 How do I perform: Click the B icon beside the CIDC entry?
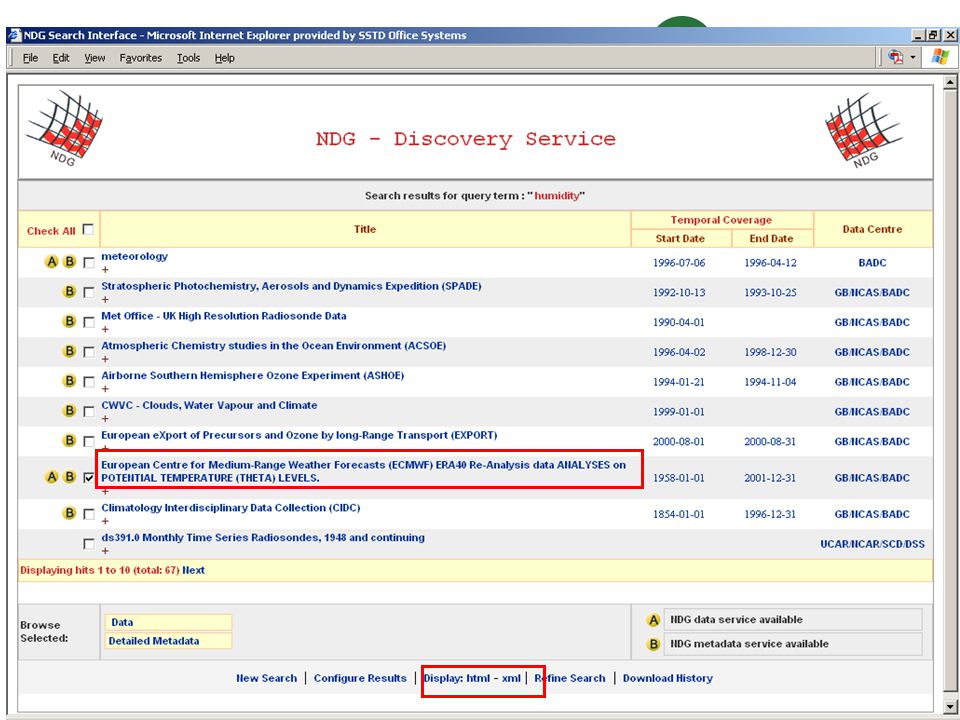[70, 513]
